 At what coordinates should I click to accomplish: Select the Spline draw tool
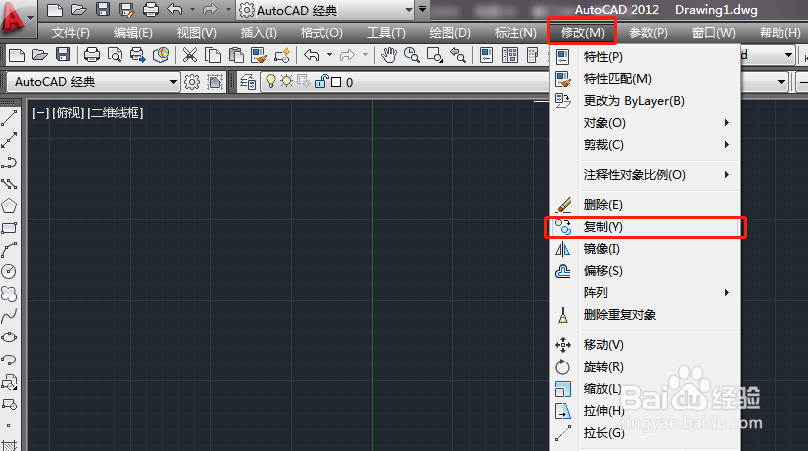click(x=9, y=315)
